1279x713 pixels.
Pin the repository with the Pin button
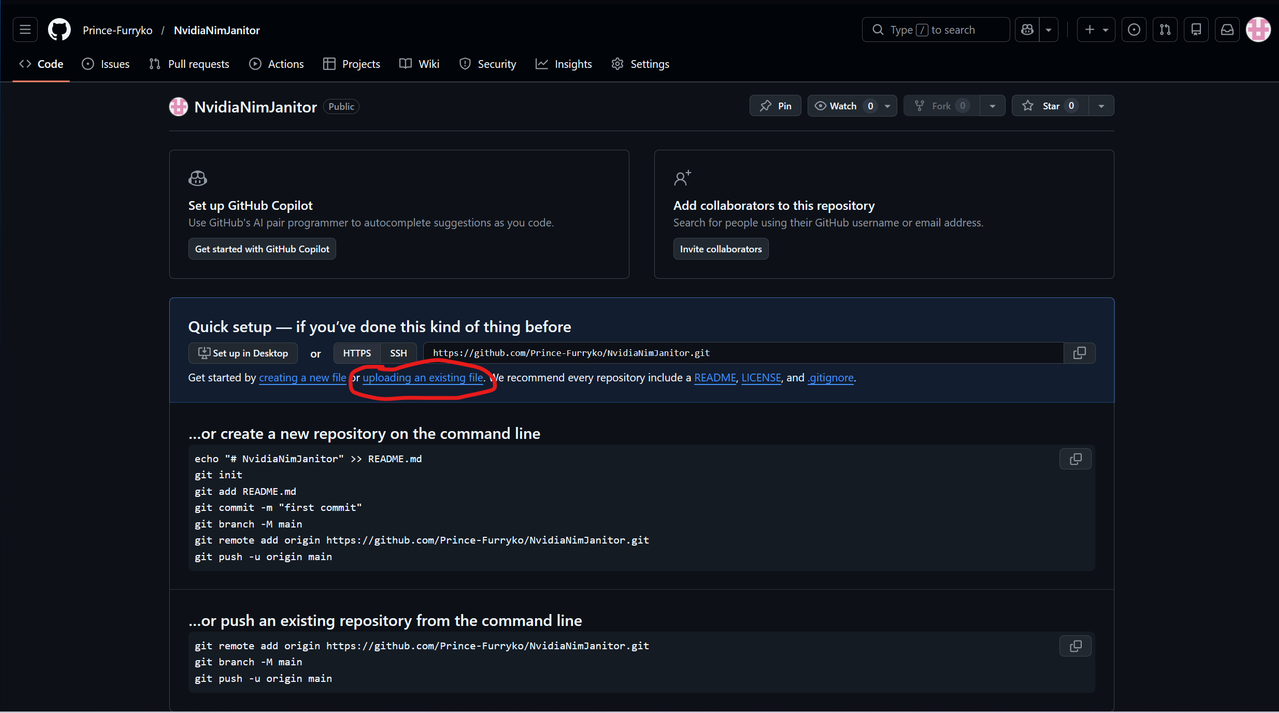[775, 106]
